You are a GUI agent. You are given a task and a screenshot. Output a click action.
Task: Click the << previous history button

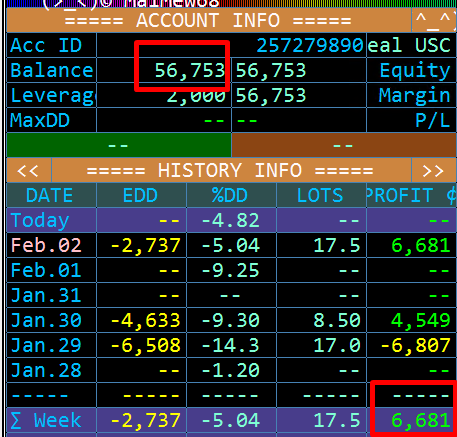coord(29,170)
